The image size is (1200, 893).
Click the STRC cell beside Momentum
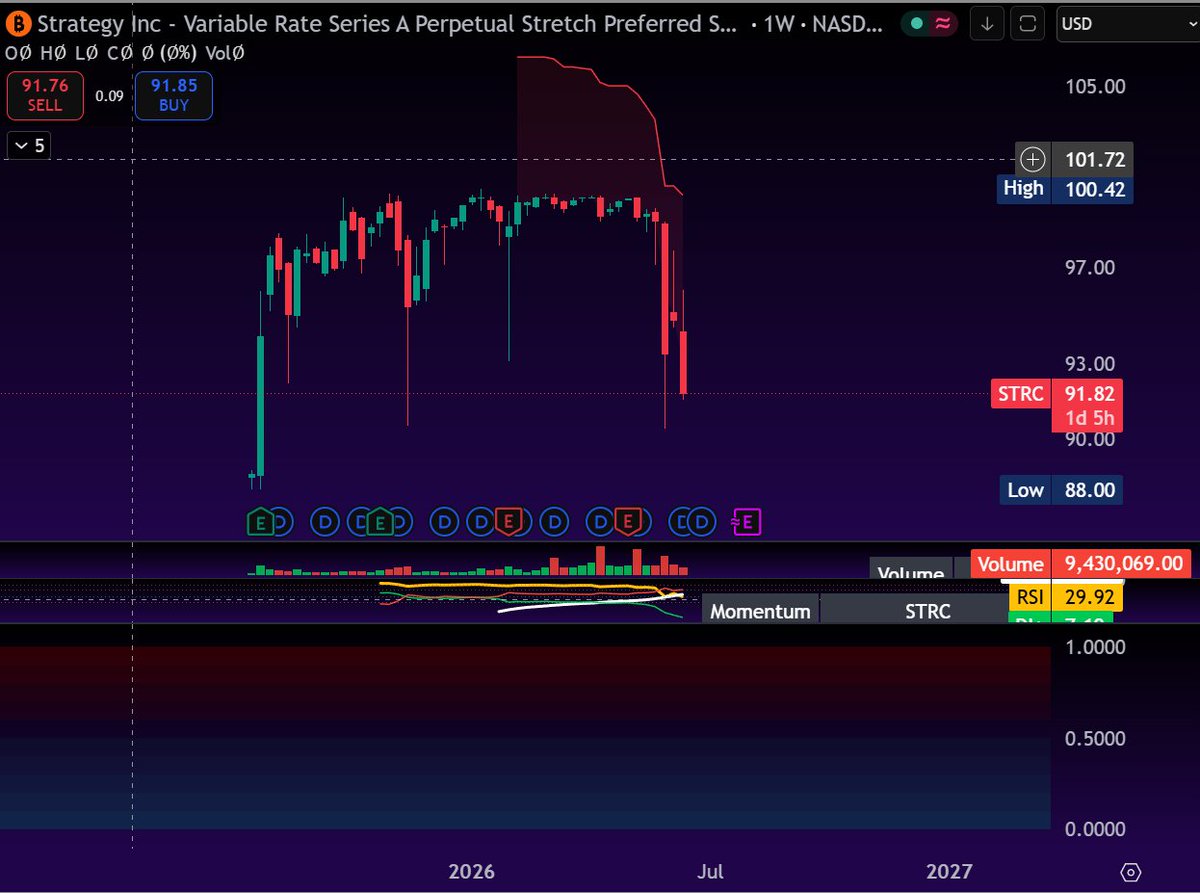[927, 610]
